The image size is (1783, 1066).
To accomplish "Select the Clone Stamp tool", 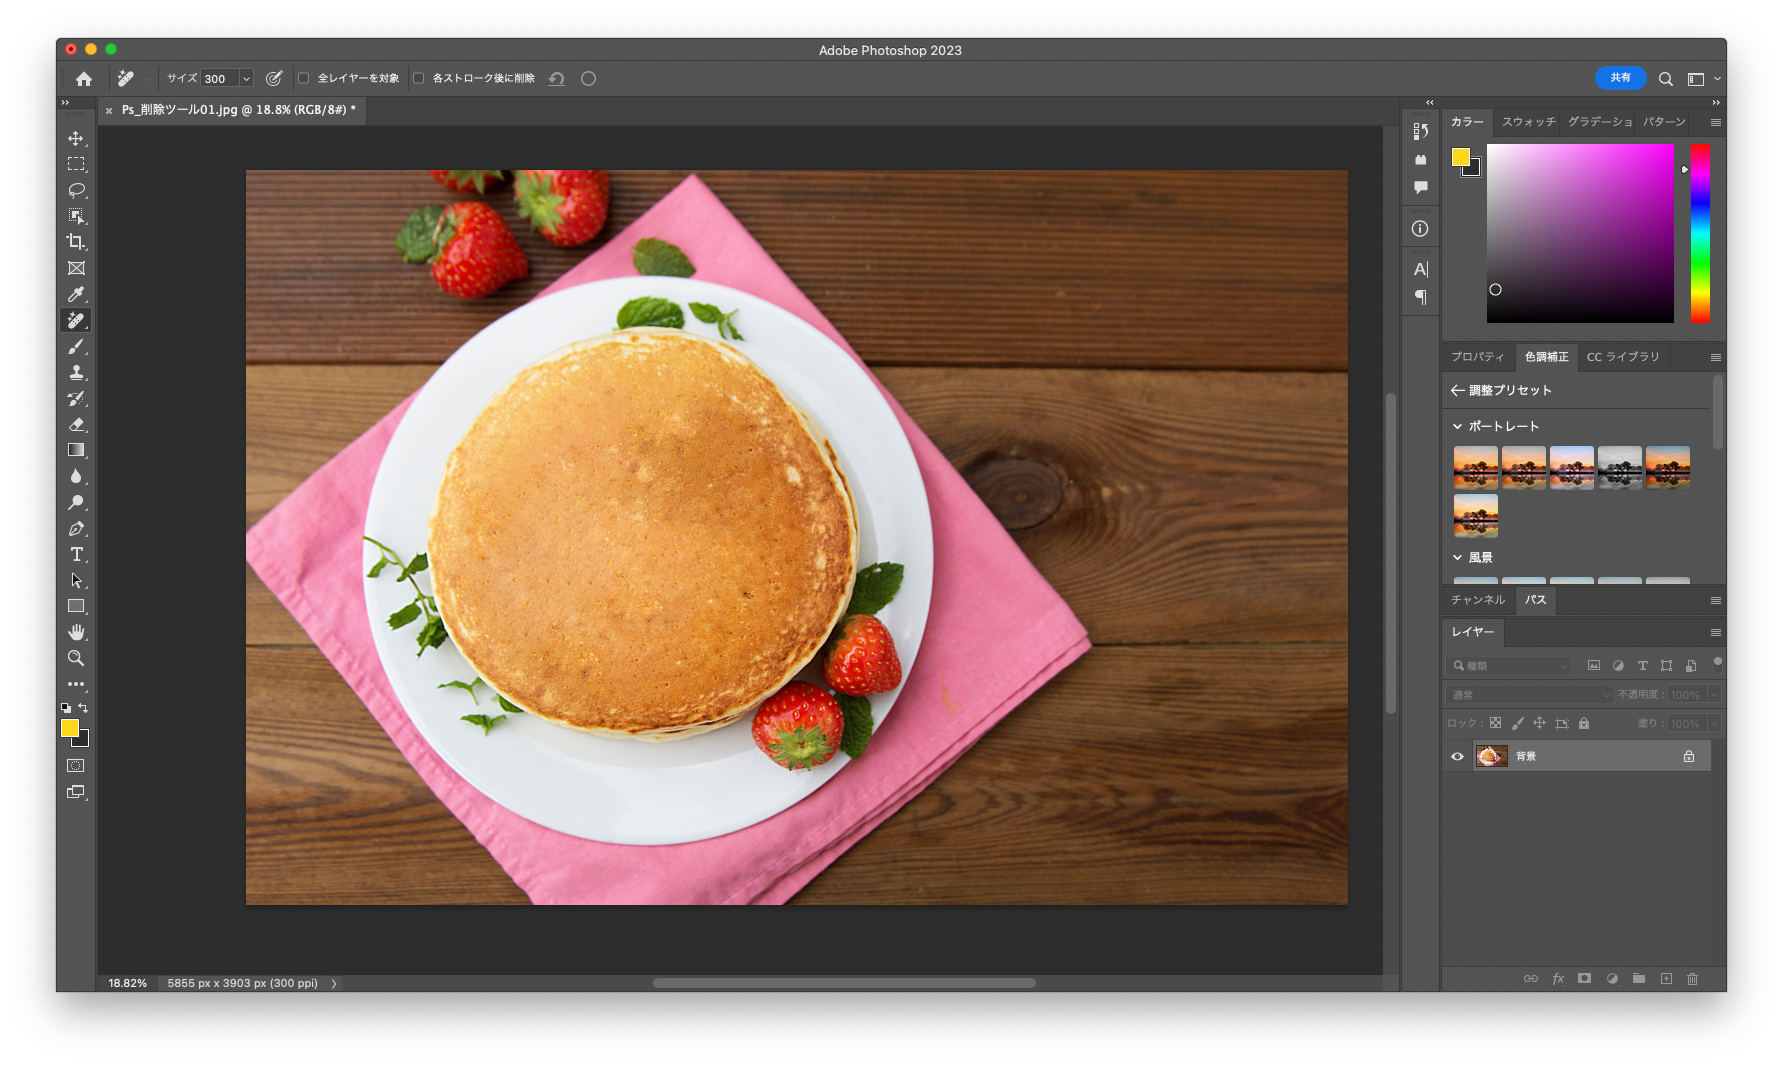I will pos(76,372).
